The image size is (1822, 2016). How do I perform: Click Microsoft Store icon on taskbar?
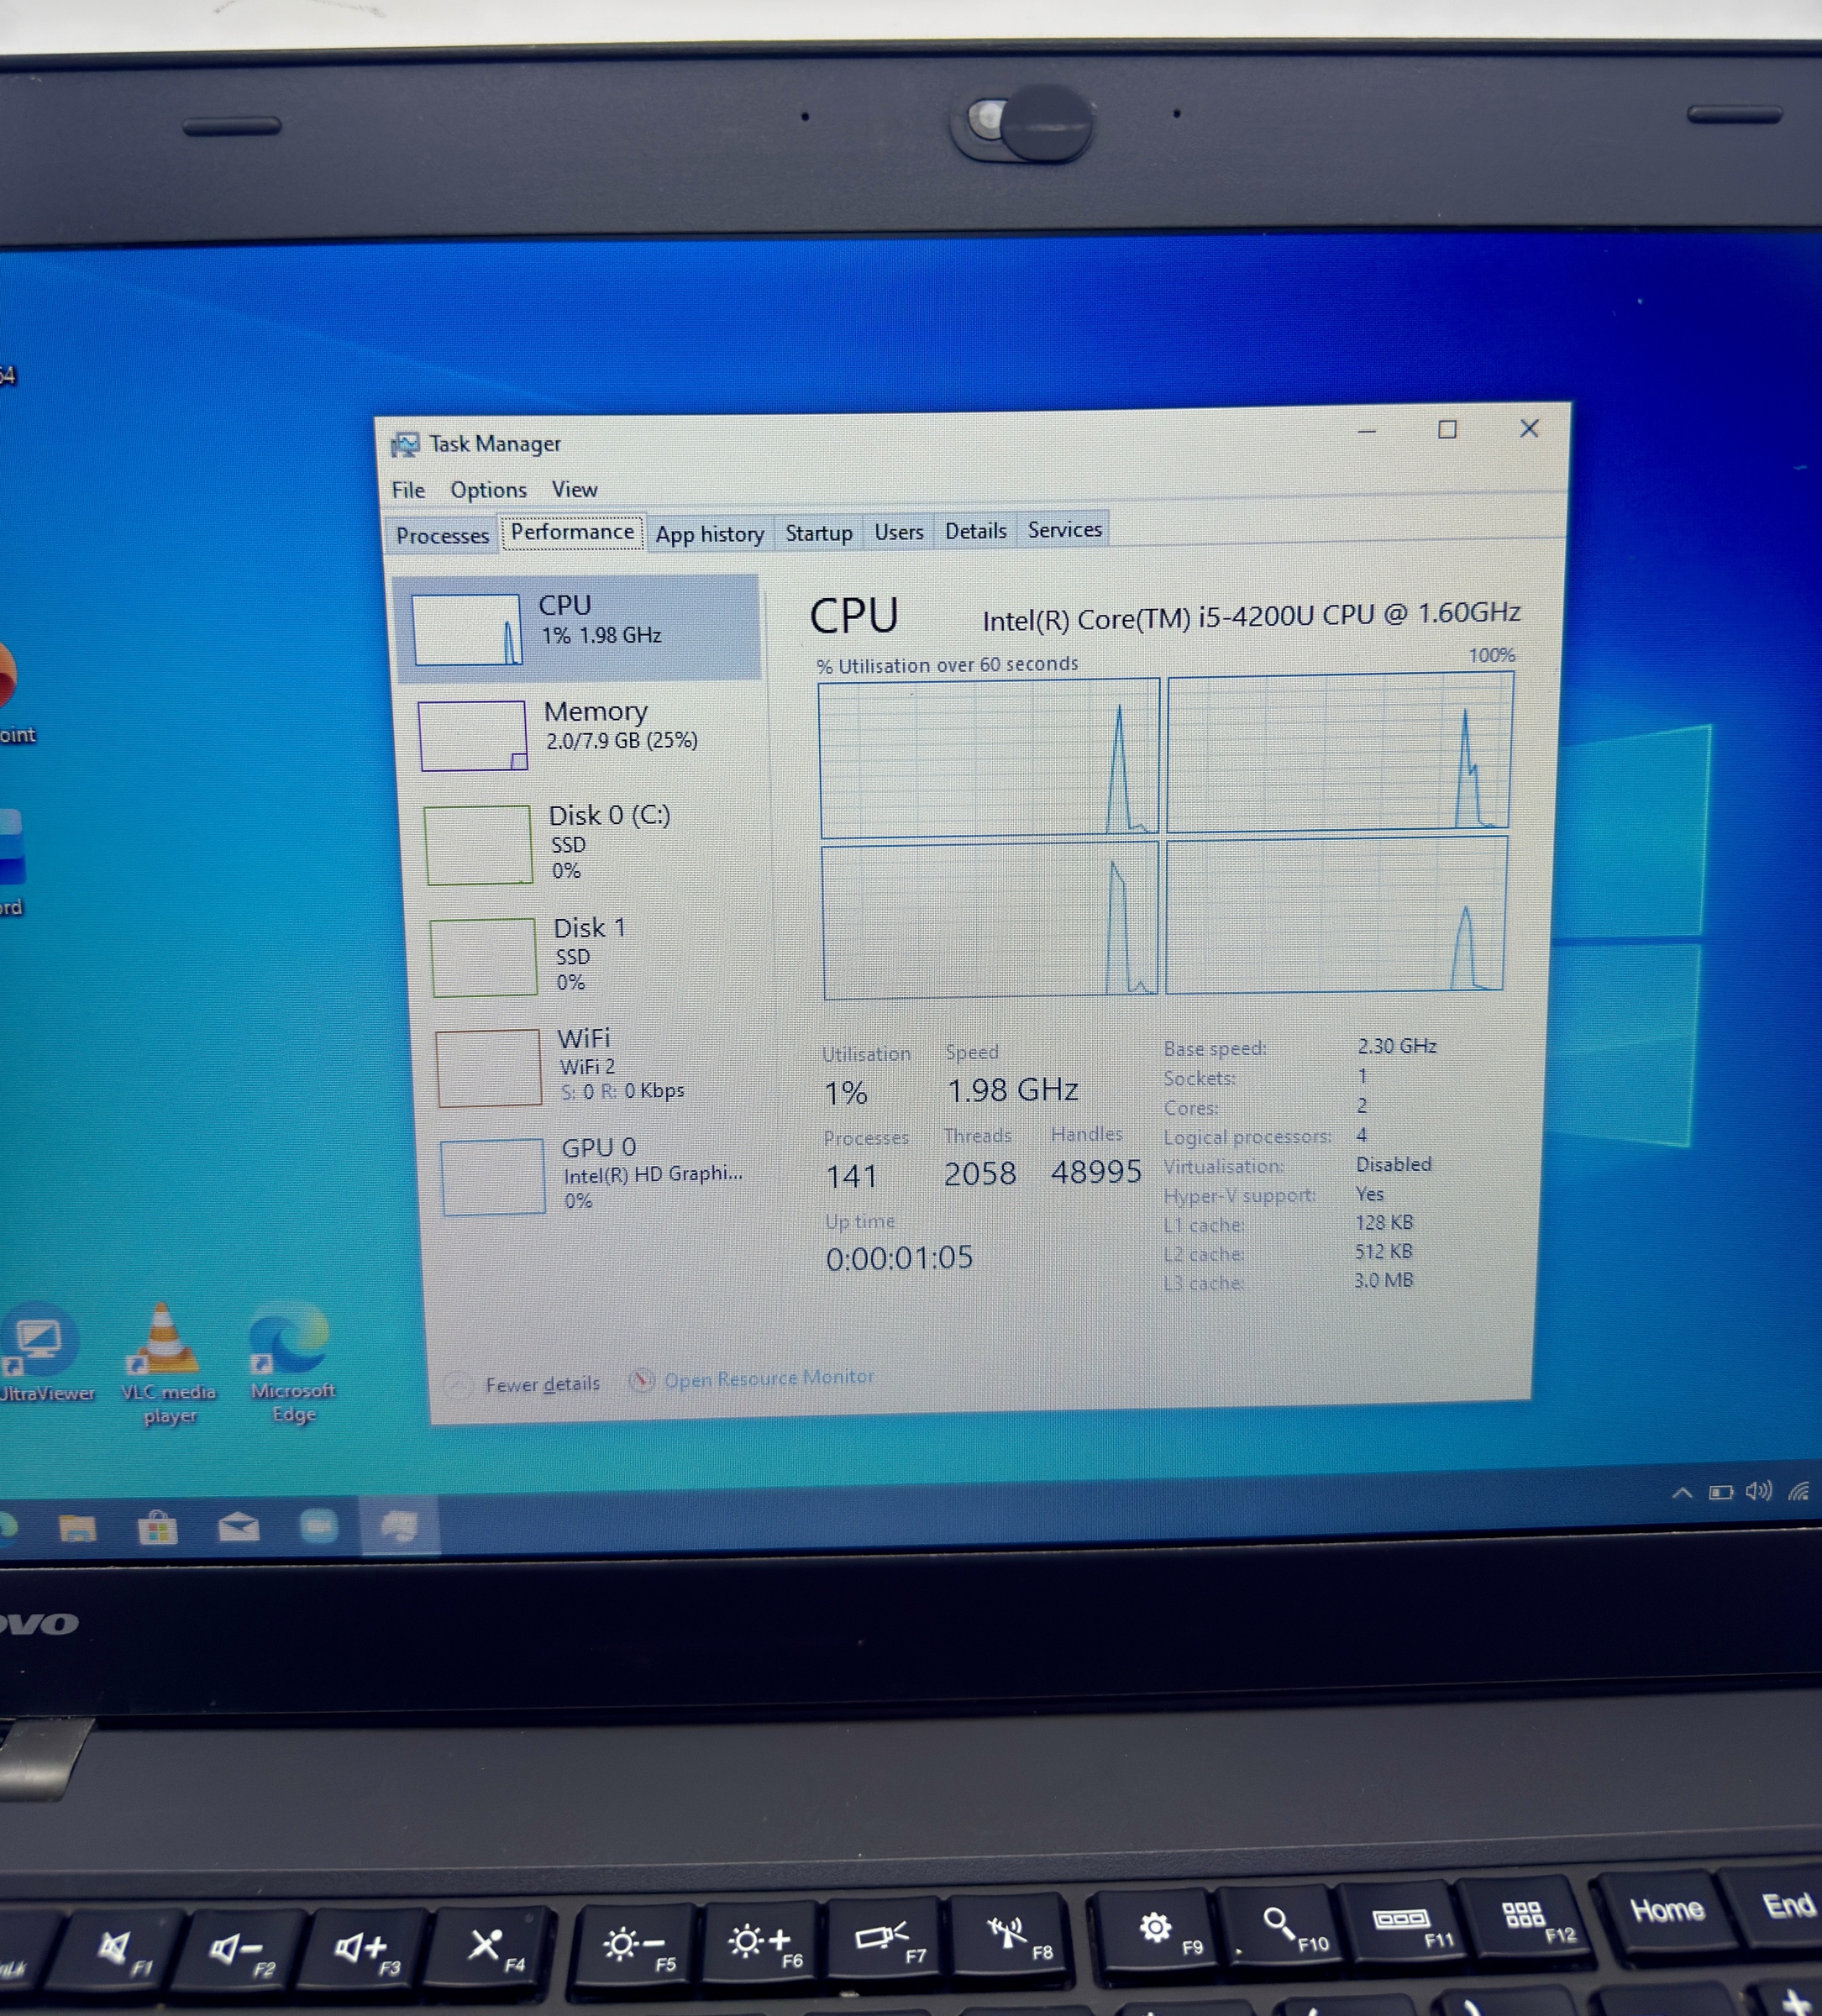pyautogui.click(x=157, y=1529)
